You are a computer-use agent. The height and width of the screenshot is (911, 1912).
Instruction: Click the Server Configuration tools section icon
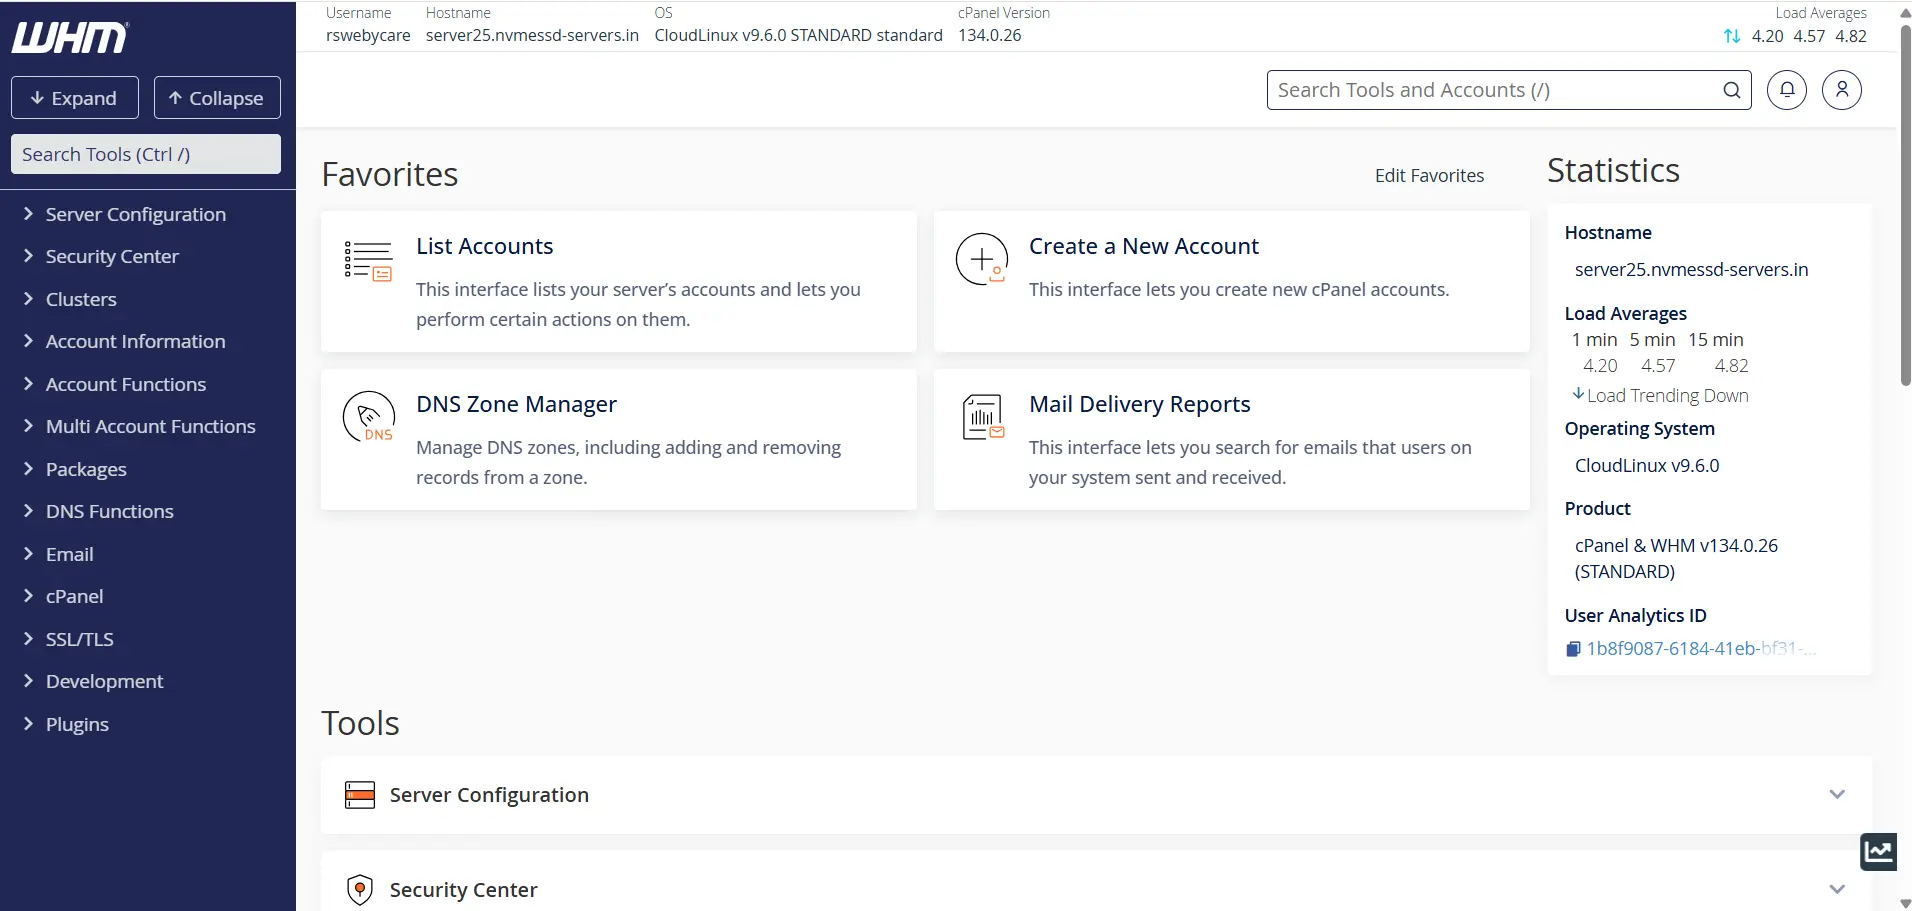tap(360, 795)
